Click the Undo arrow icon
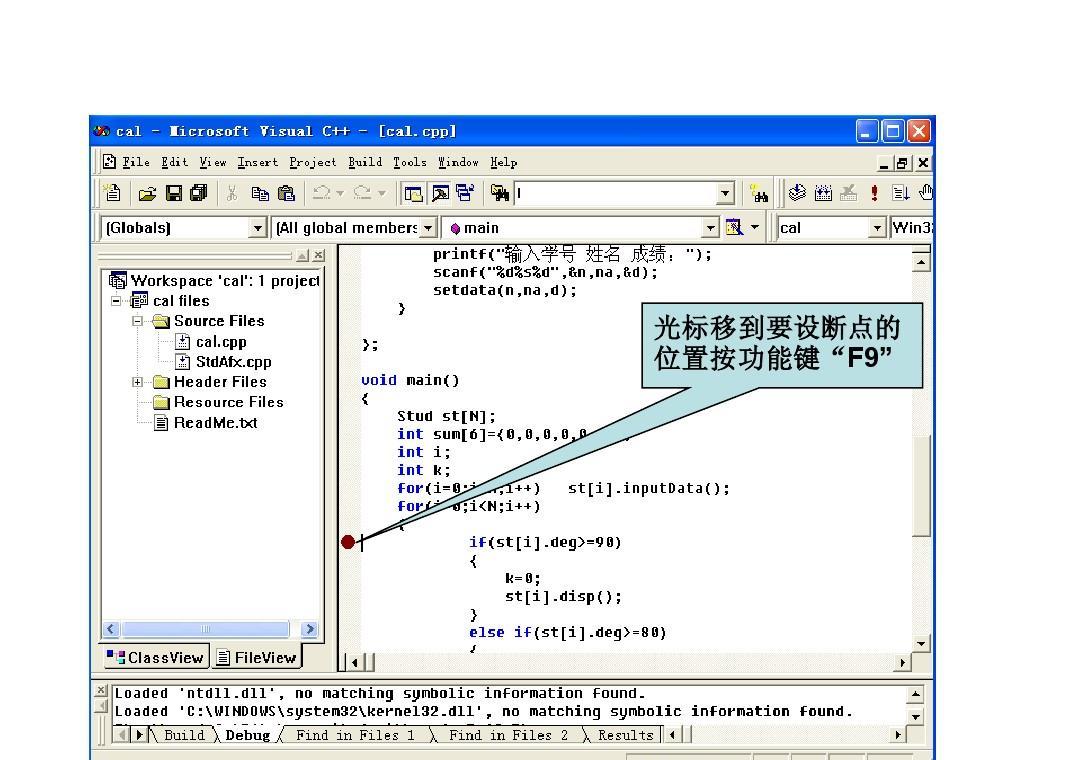The image size is (1080, 760). tap(321, 194)
